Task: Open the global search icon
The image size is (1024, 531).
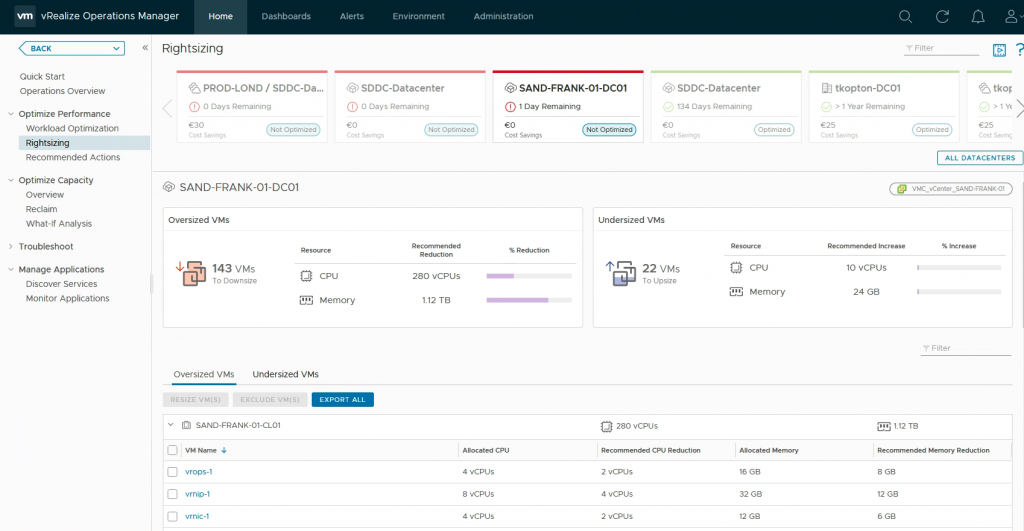Action: [x=905, y=16]
